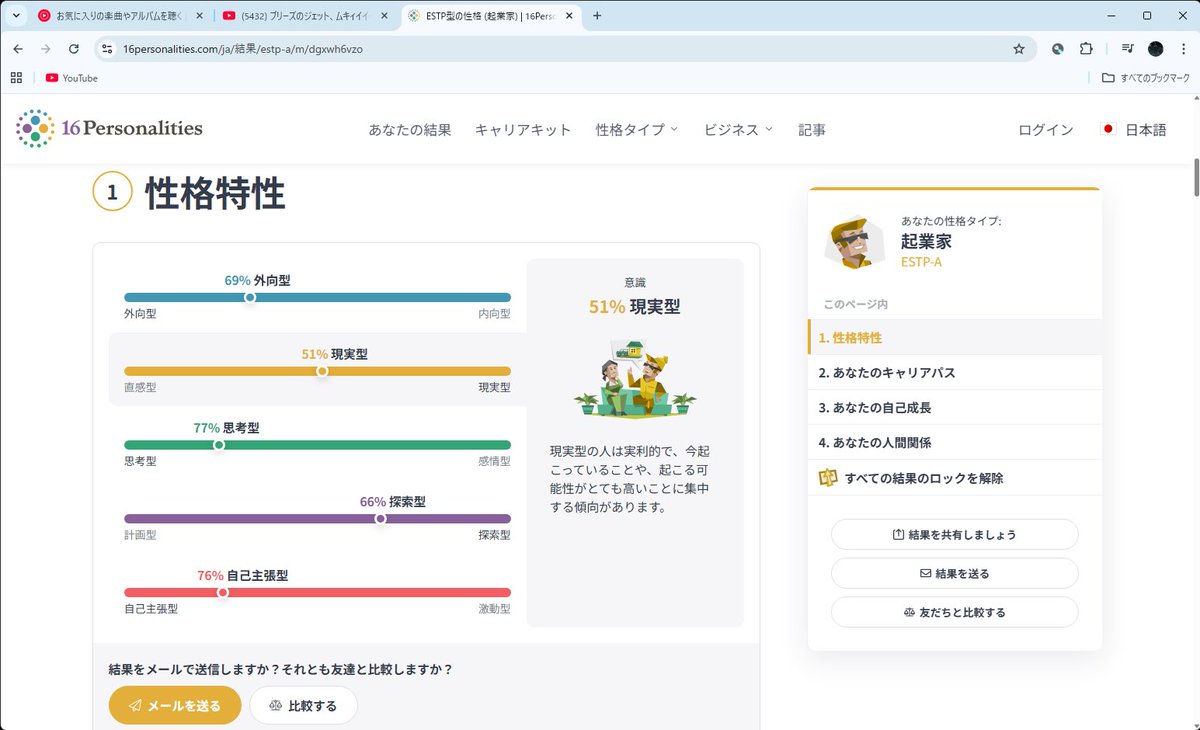The width and height of the screenshot is (1200, 730).
Task: Click the unlock icon beside すべての結果のロックを解除
Action: coord(830,478)
